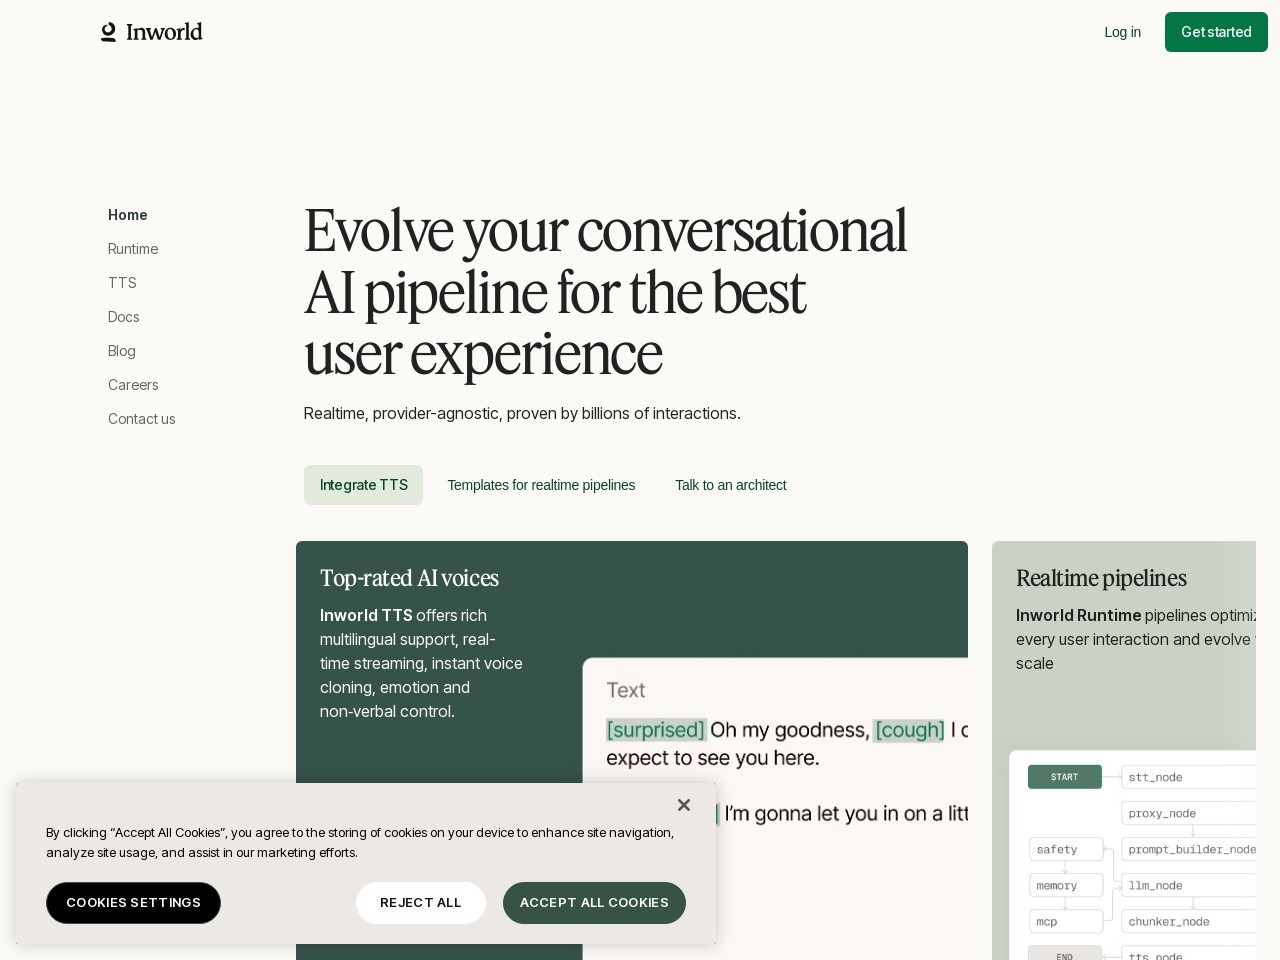Viewport: 1280px width, 960px height.
Task: Navigate to the TTS page
Action: 122,283
